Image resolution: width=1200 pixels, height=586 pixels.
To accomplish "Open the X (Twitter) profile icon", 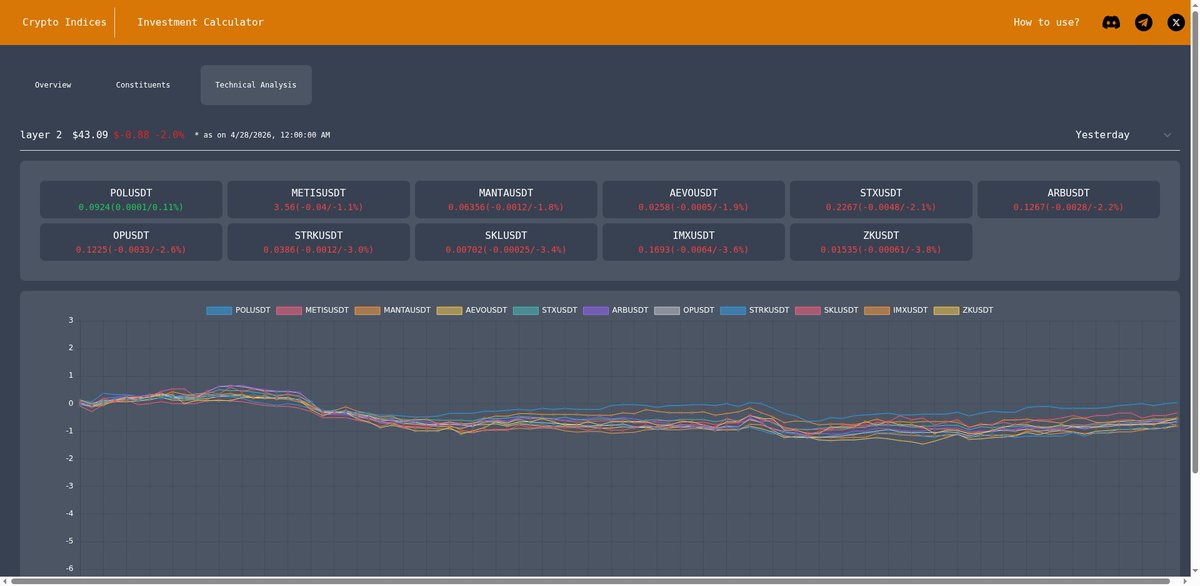I will [1174, 21].
